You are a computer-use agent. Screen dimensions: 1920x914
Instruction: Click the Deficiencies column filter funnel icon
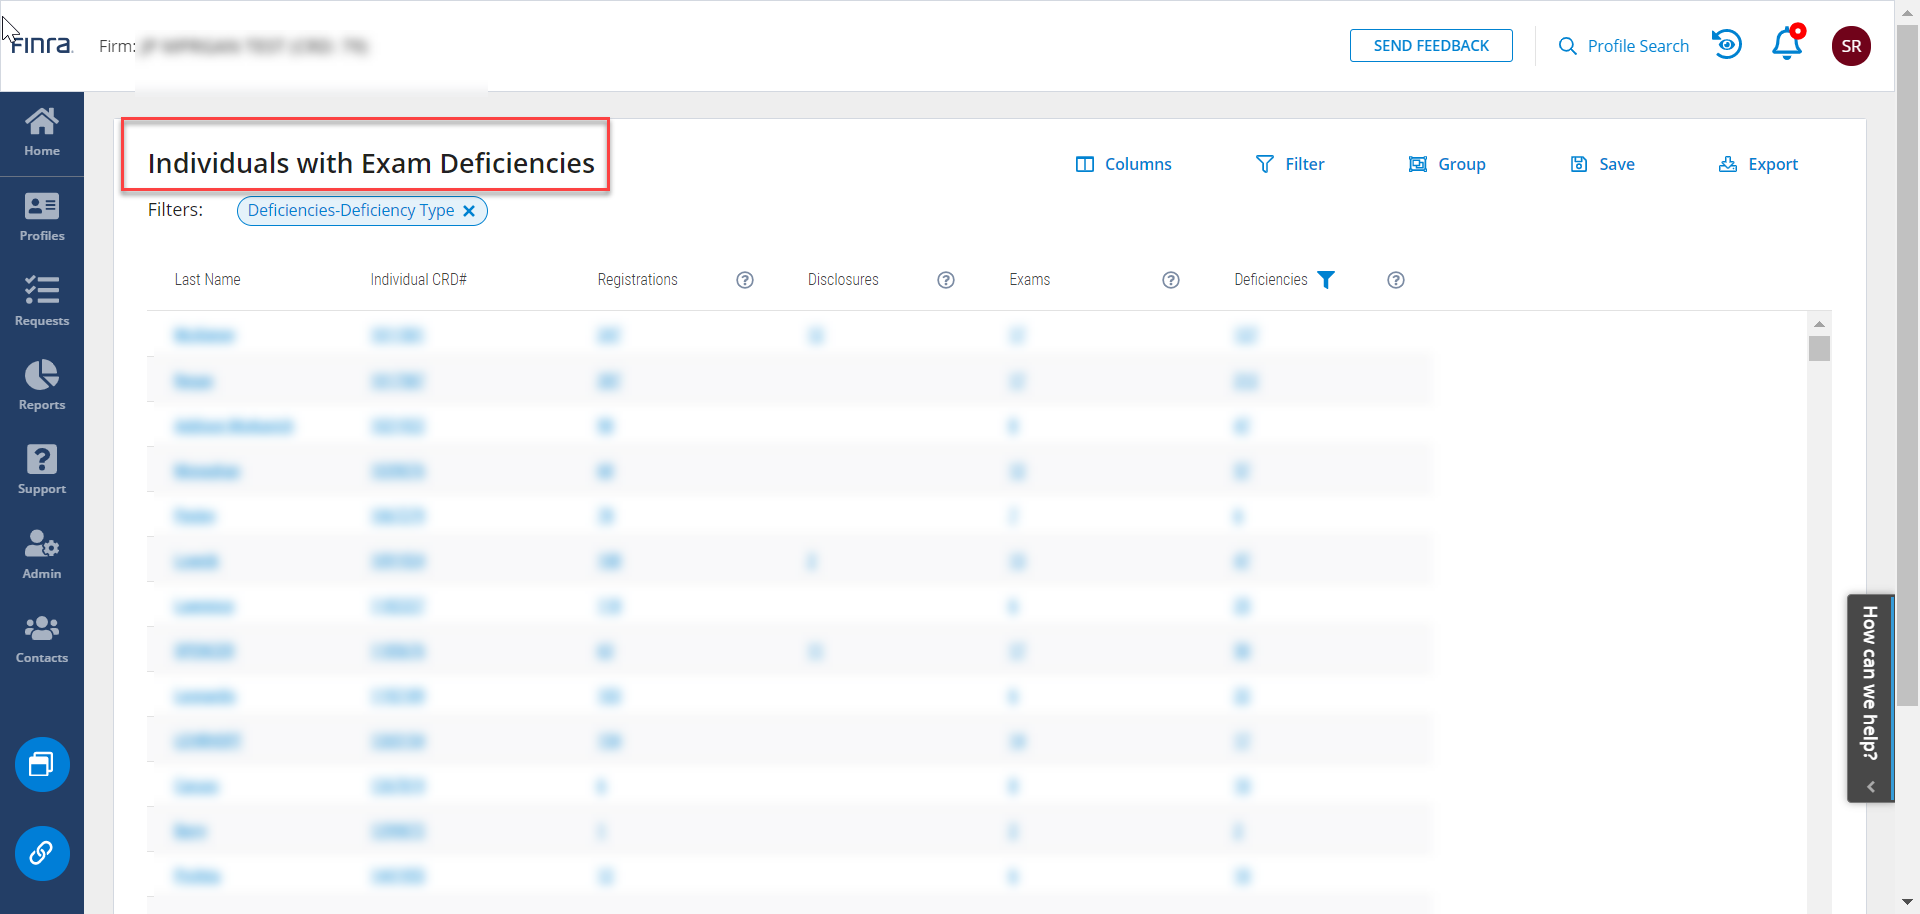[x=1326, y=280]
